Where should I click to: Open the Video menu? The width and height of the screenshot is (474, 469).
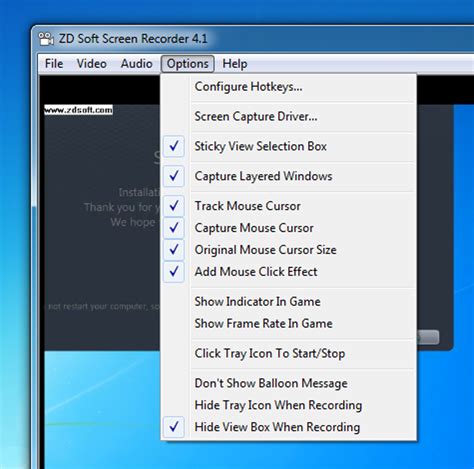tap(92, 64)
